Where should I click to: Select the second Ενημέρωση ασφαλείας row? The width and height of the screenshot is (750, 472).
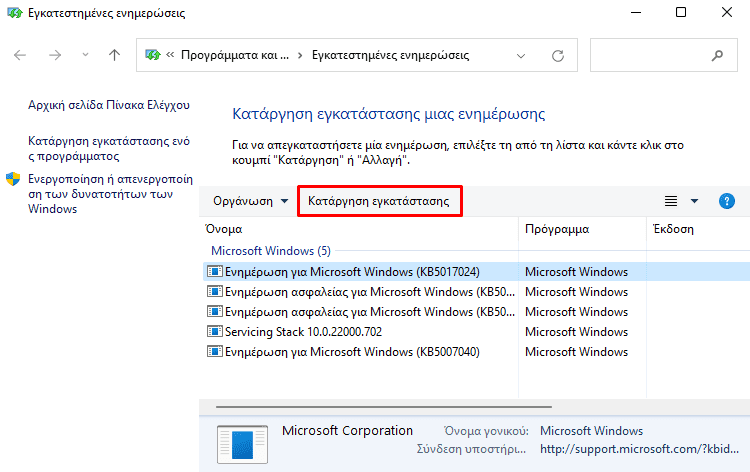click(x=476, y=312)
